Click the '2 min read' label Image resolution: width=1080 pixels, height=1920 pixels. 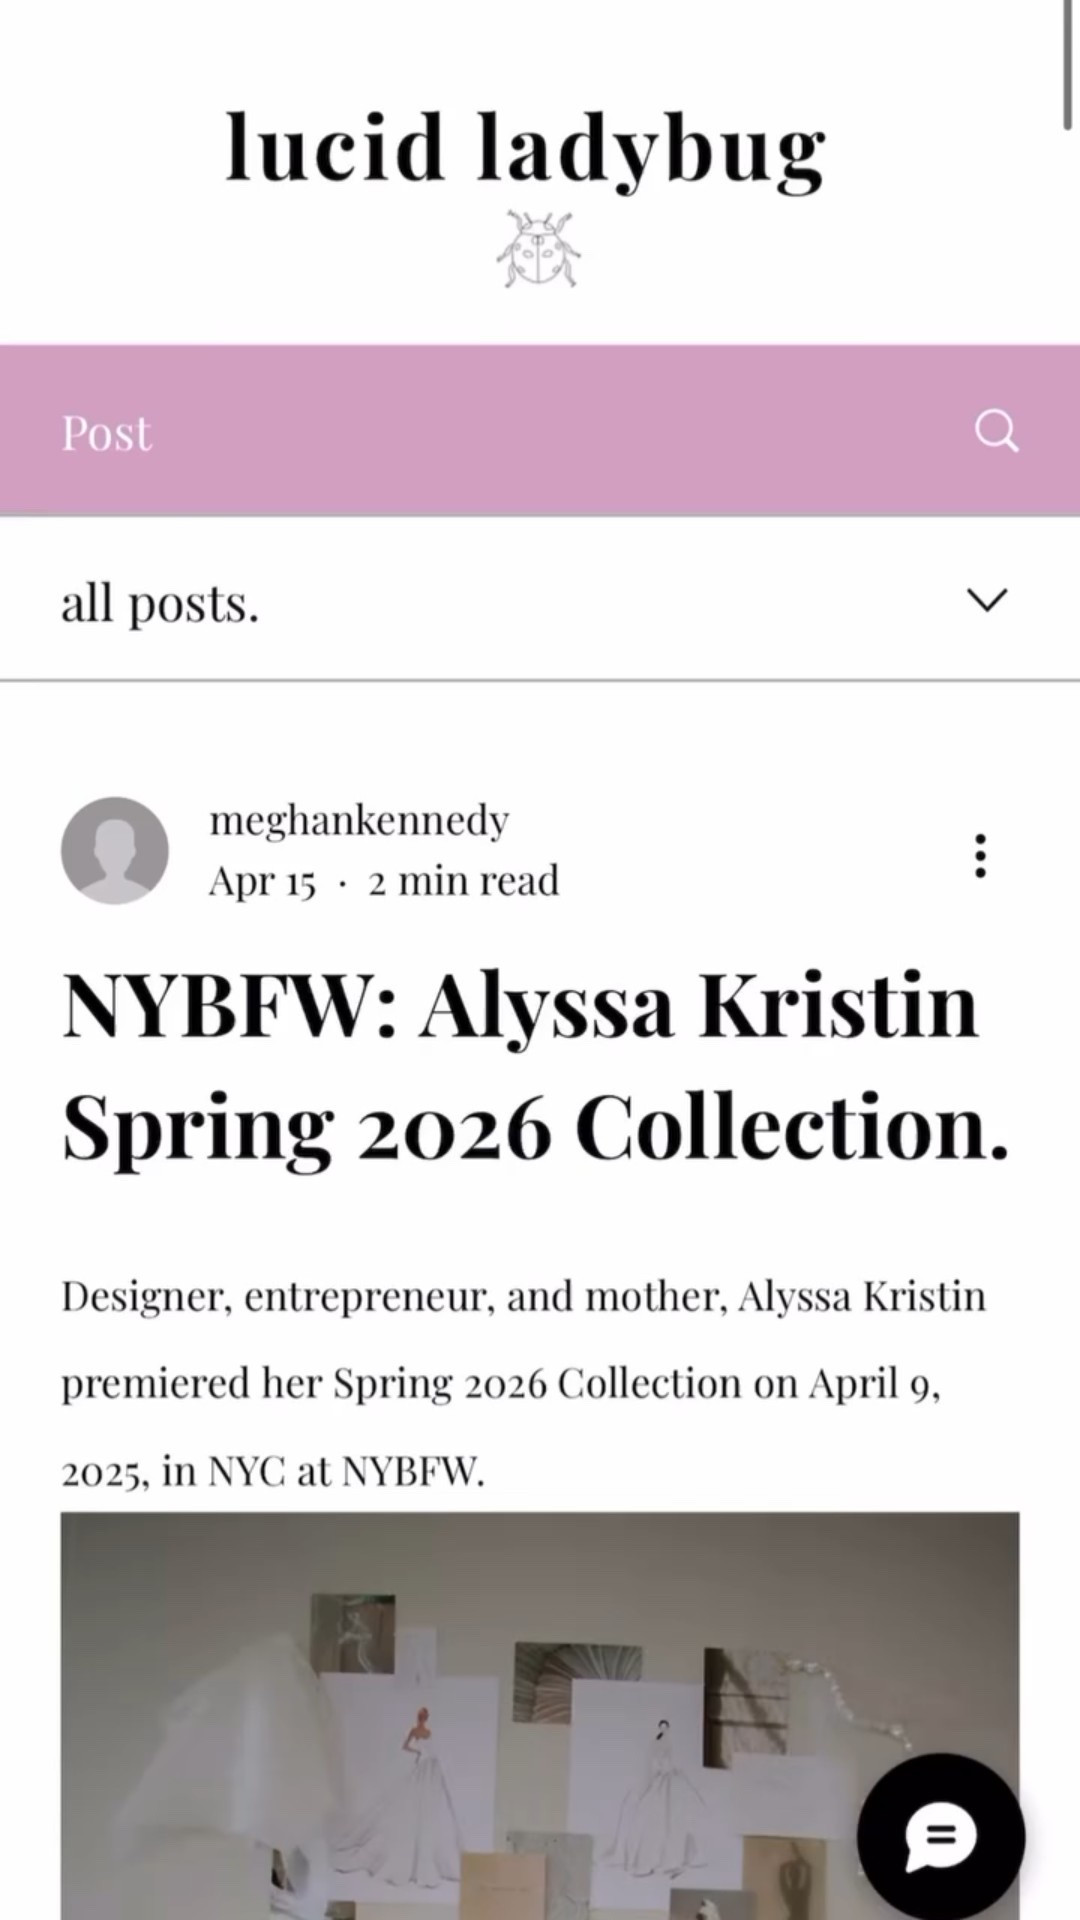pos(463,880)
